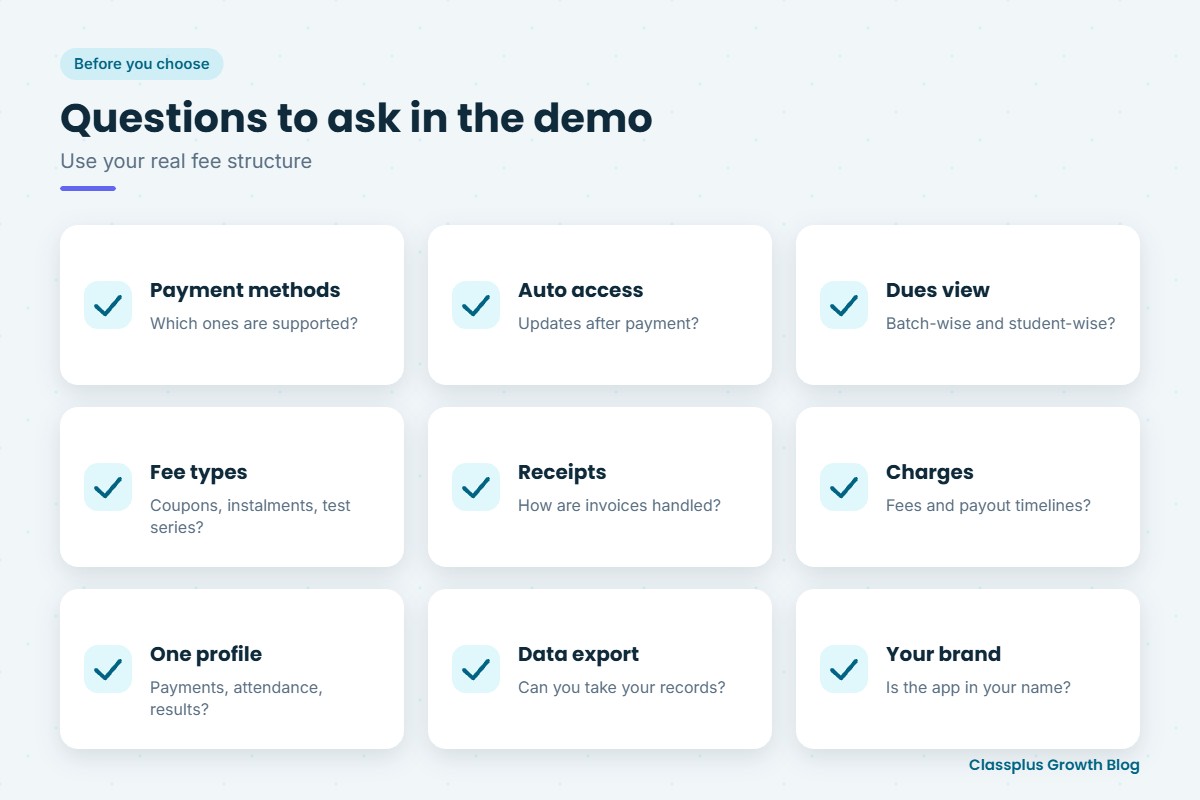Select the 'Dues view' card title
Image resolution: width=1200 pixels, height=800 pixels.
coord(937,290)
